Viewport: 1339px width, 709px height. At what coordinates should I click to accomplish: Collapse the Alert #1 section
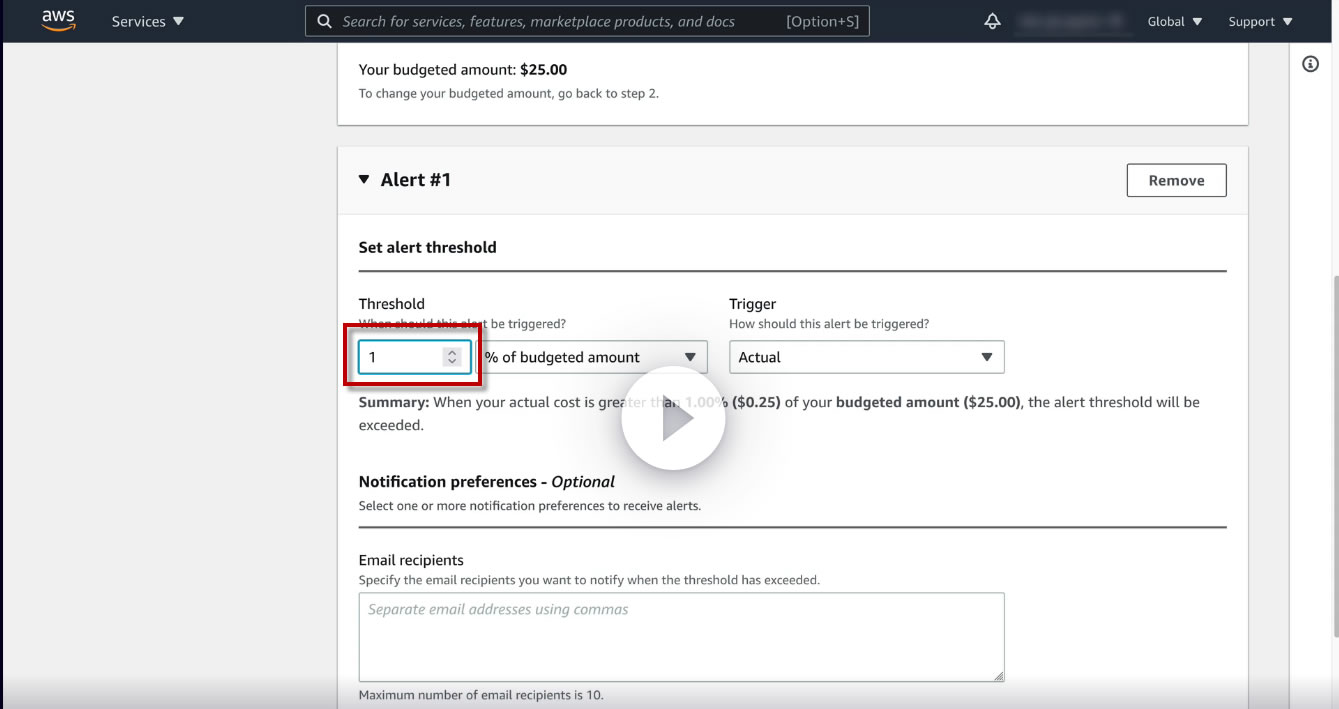pos(364,180)
